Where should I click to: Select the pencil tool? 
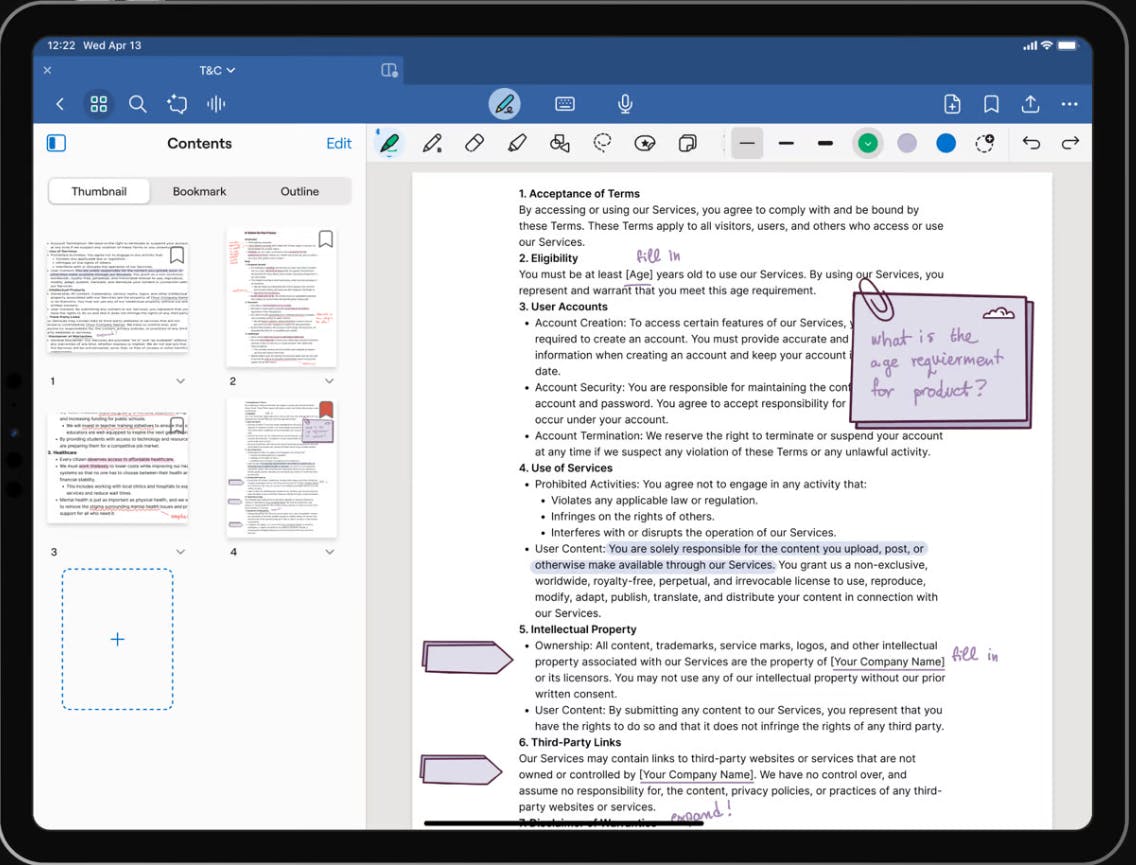433,143
